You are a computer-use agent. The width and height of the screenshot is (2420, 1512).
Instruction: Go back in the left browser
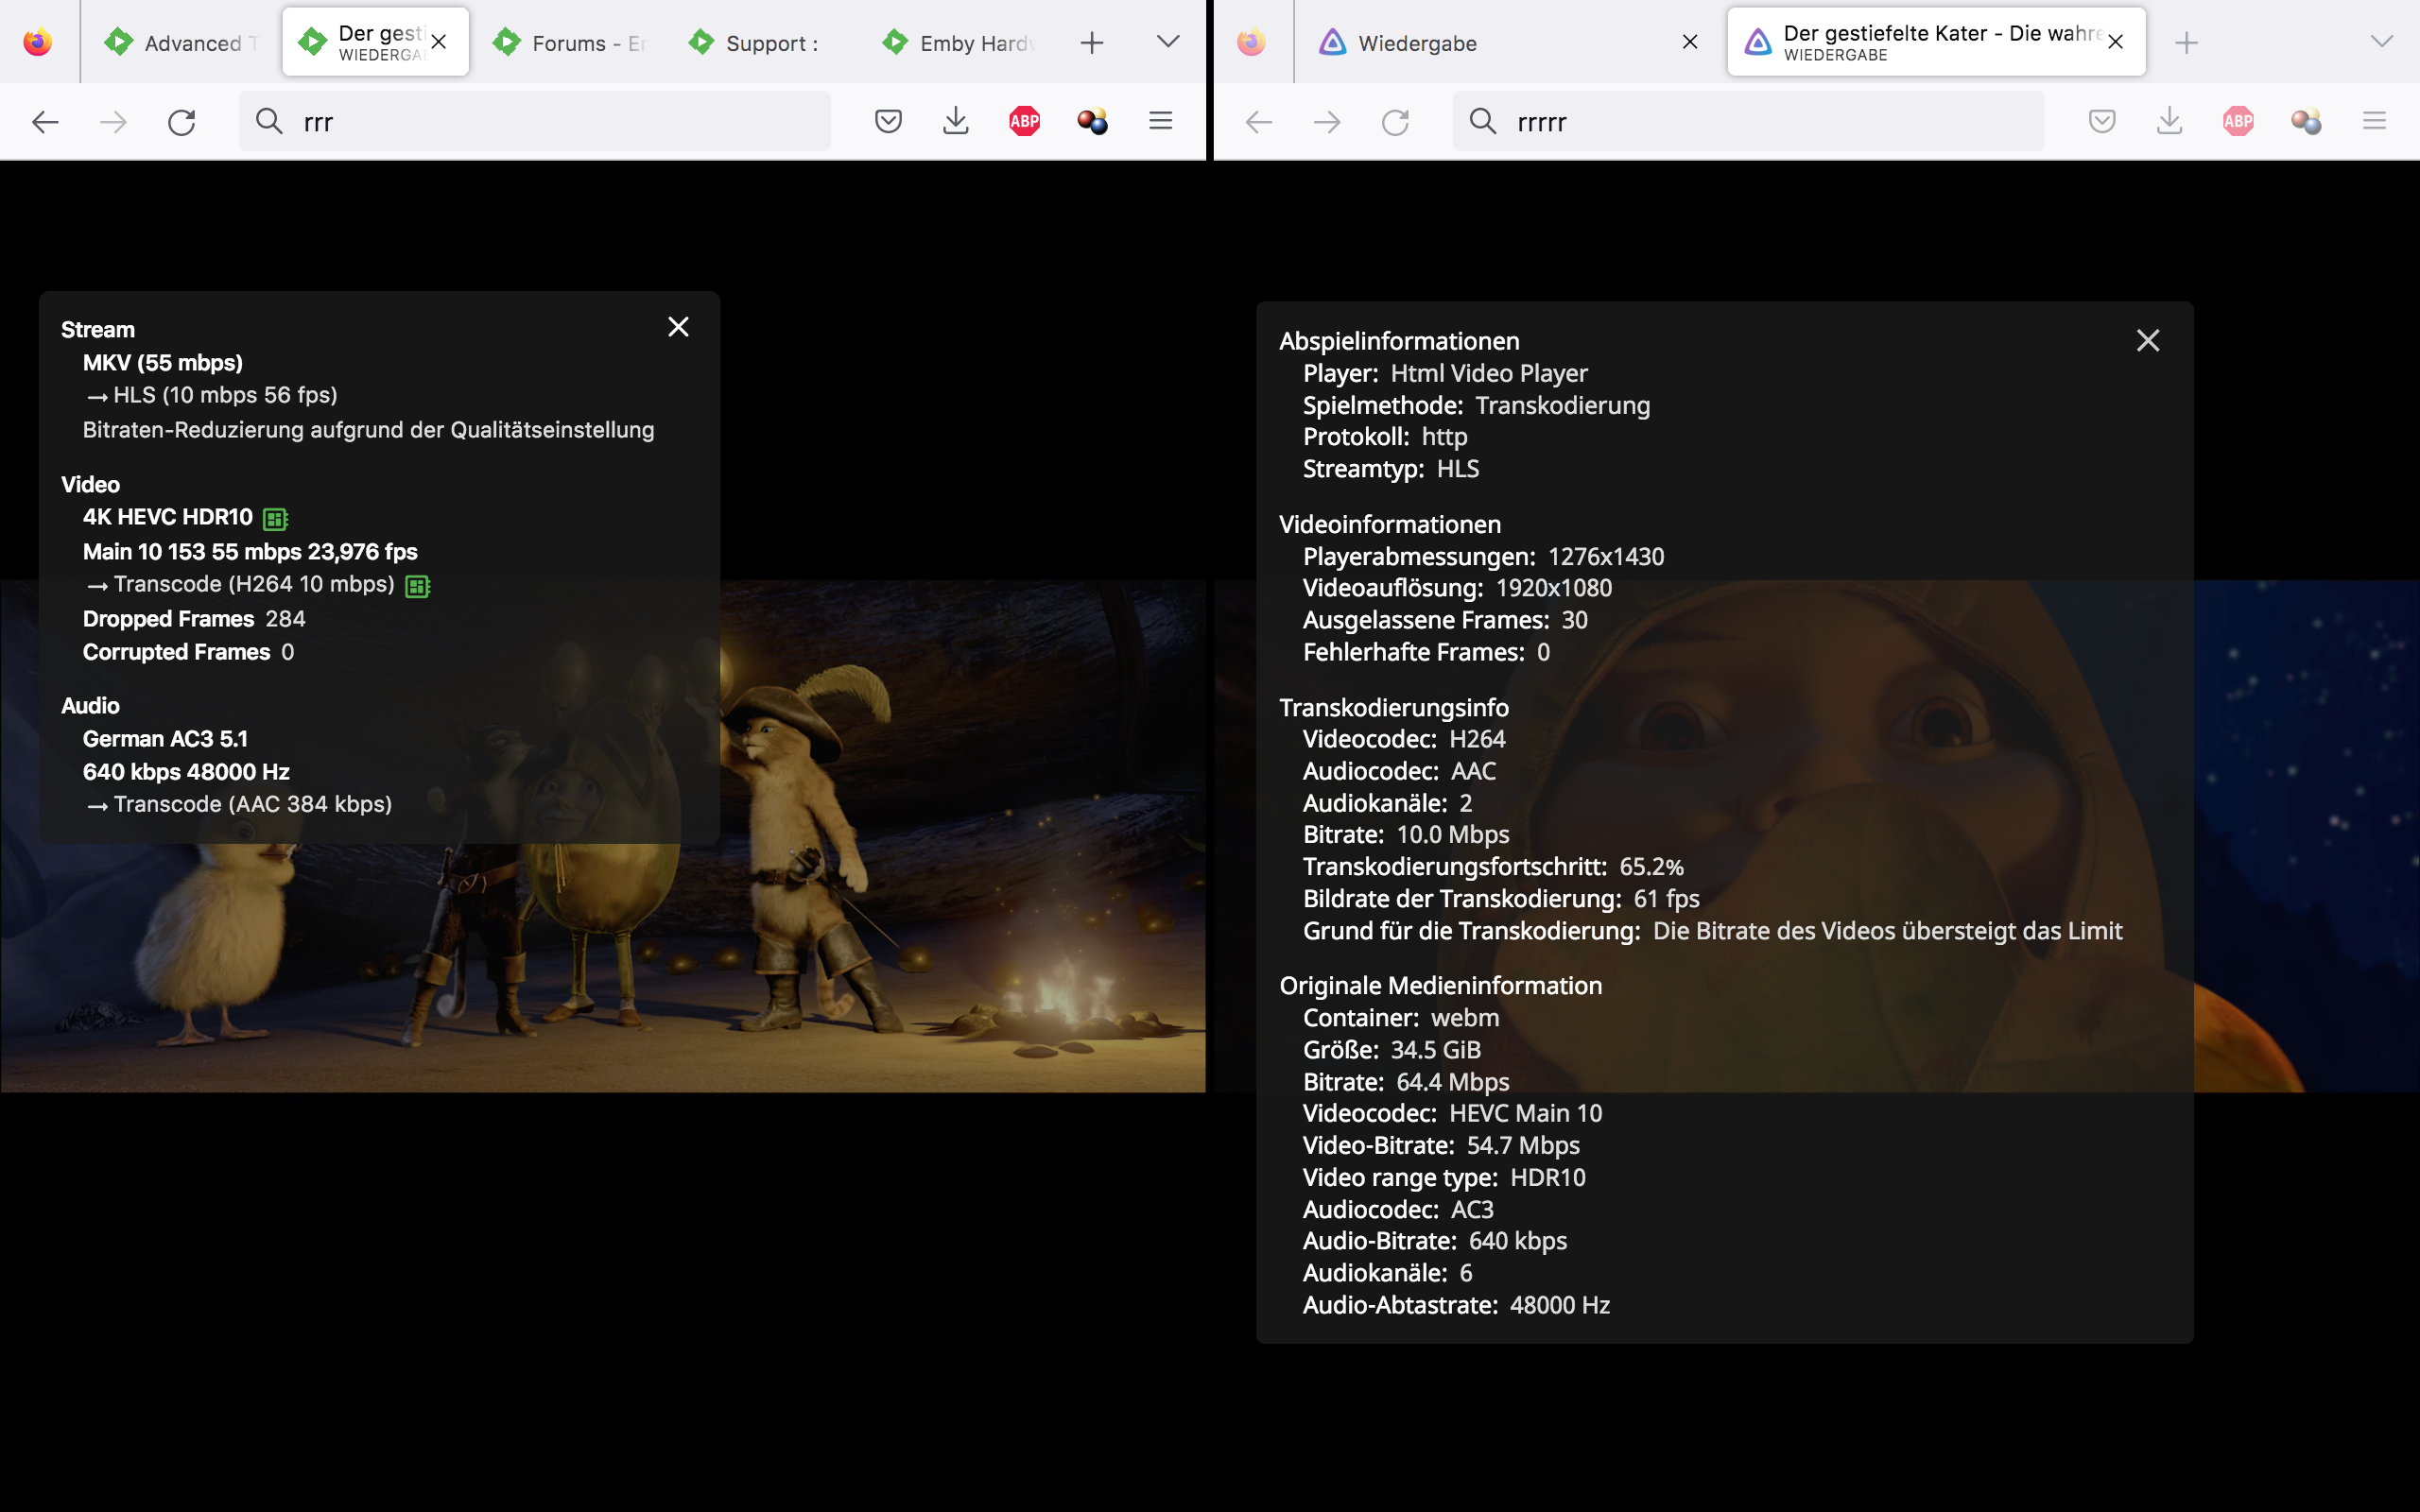point(45,122)
